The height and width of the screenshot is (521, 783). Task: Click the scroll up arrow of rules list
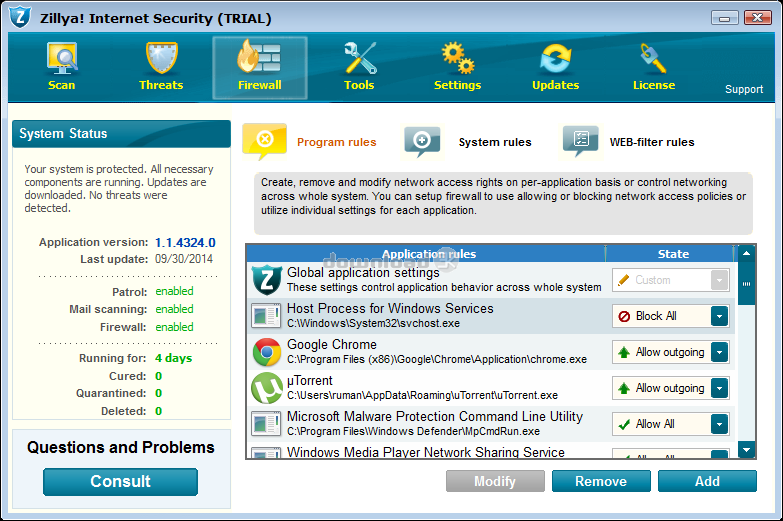point(747,253)
